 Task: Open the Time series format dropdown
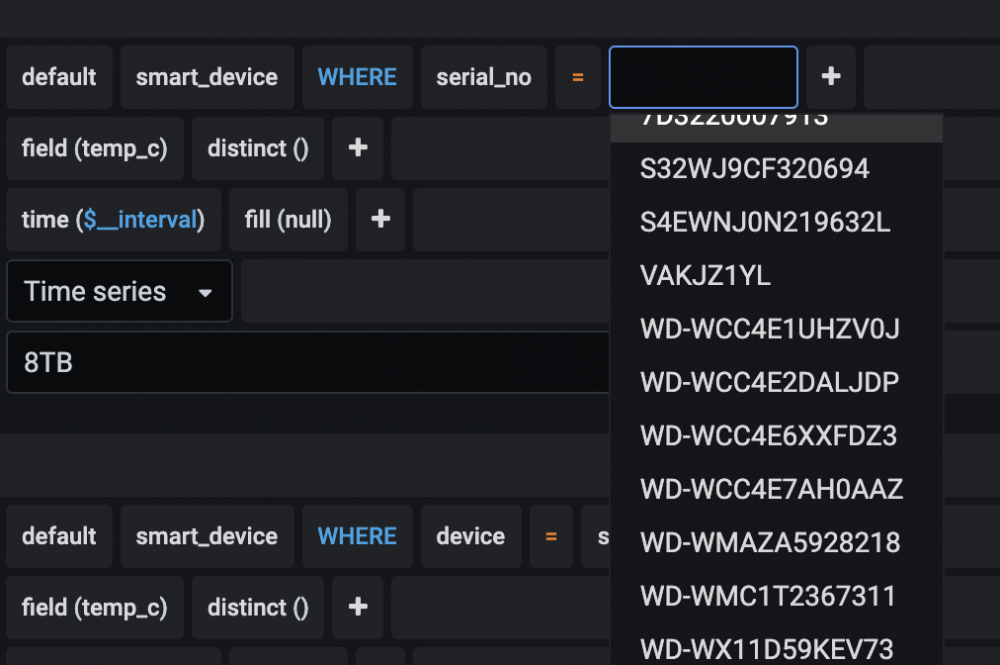[x=119, y=291]
